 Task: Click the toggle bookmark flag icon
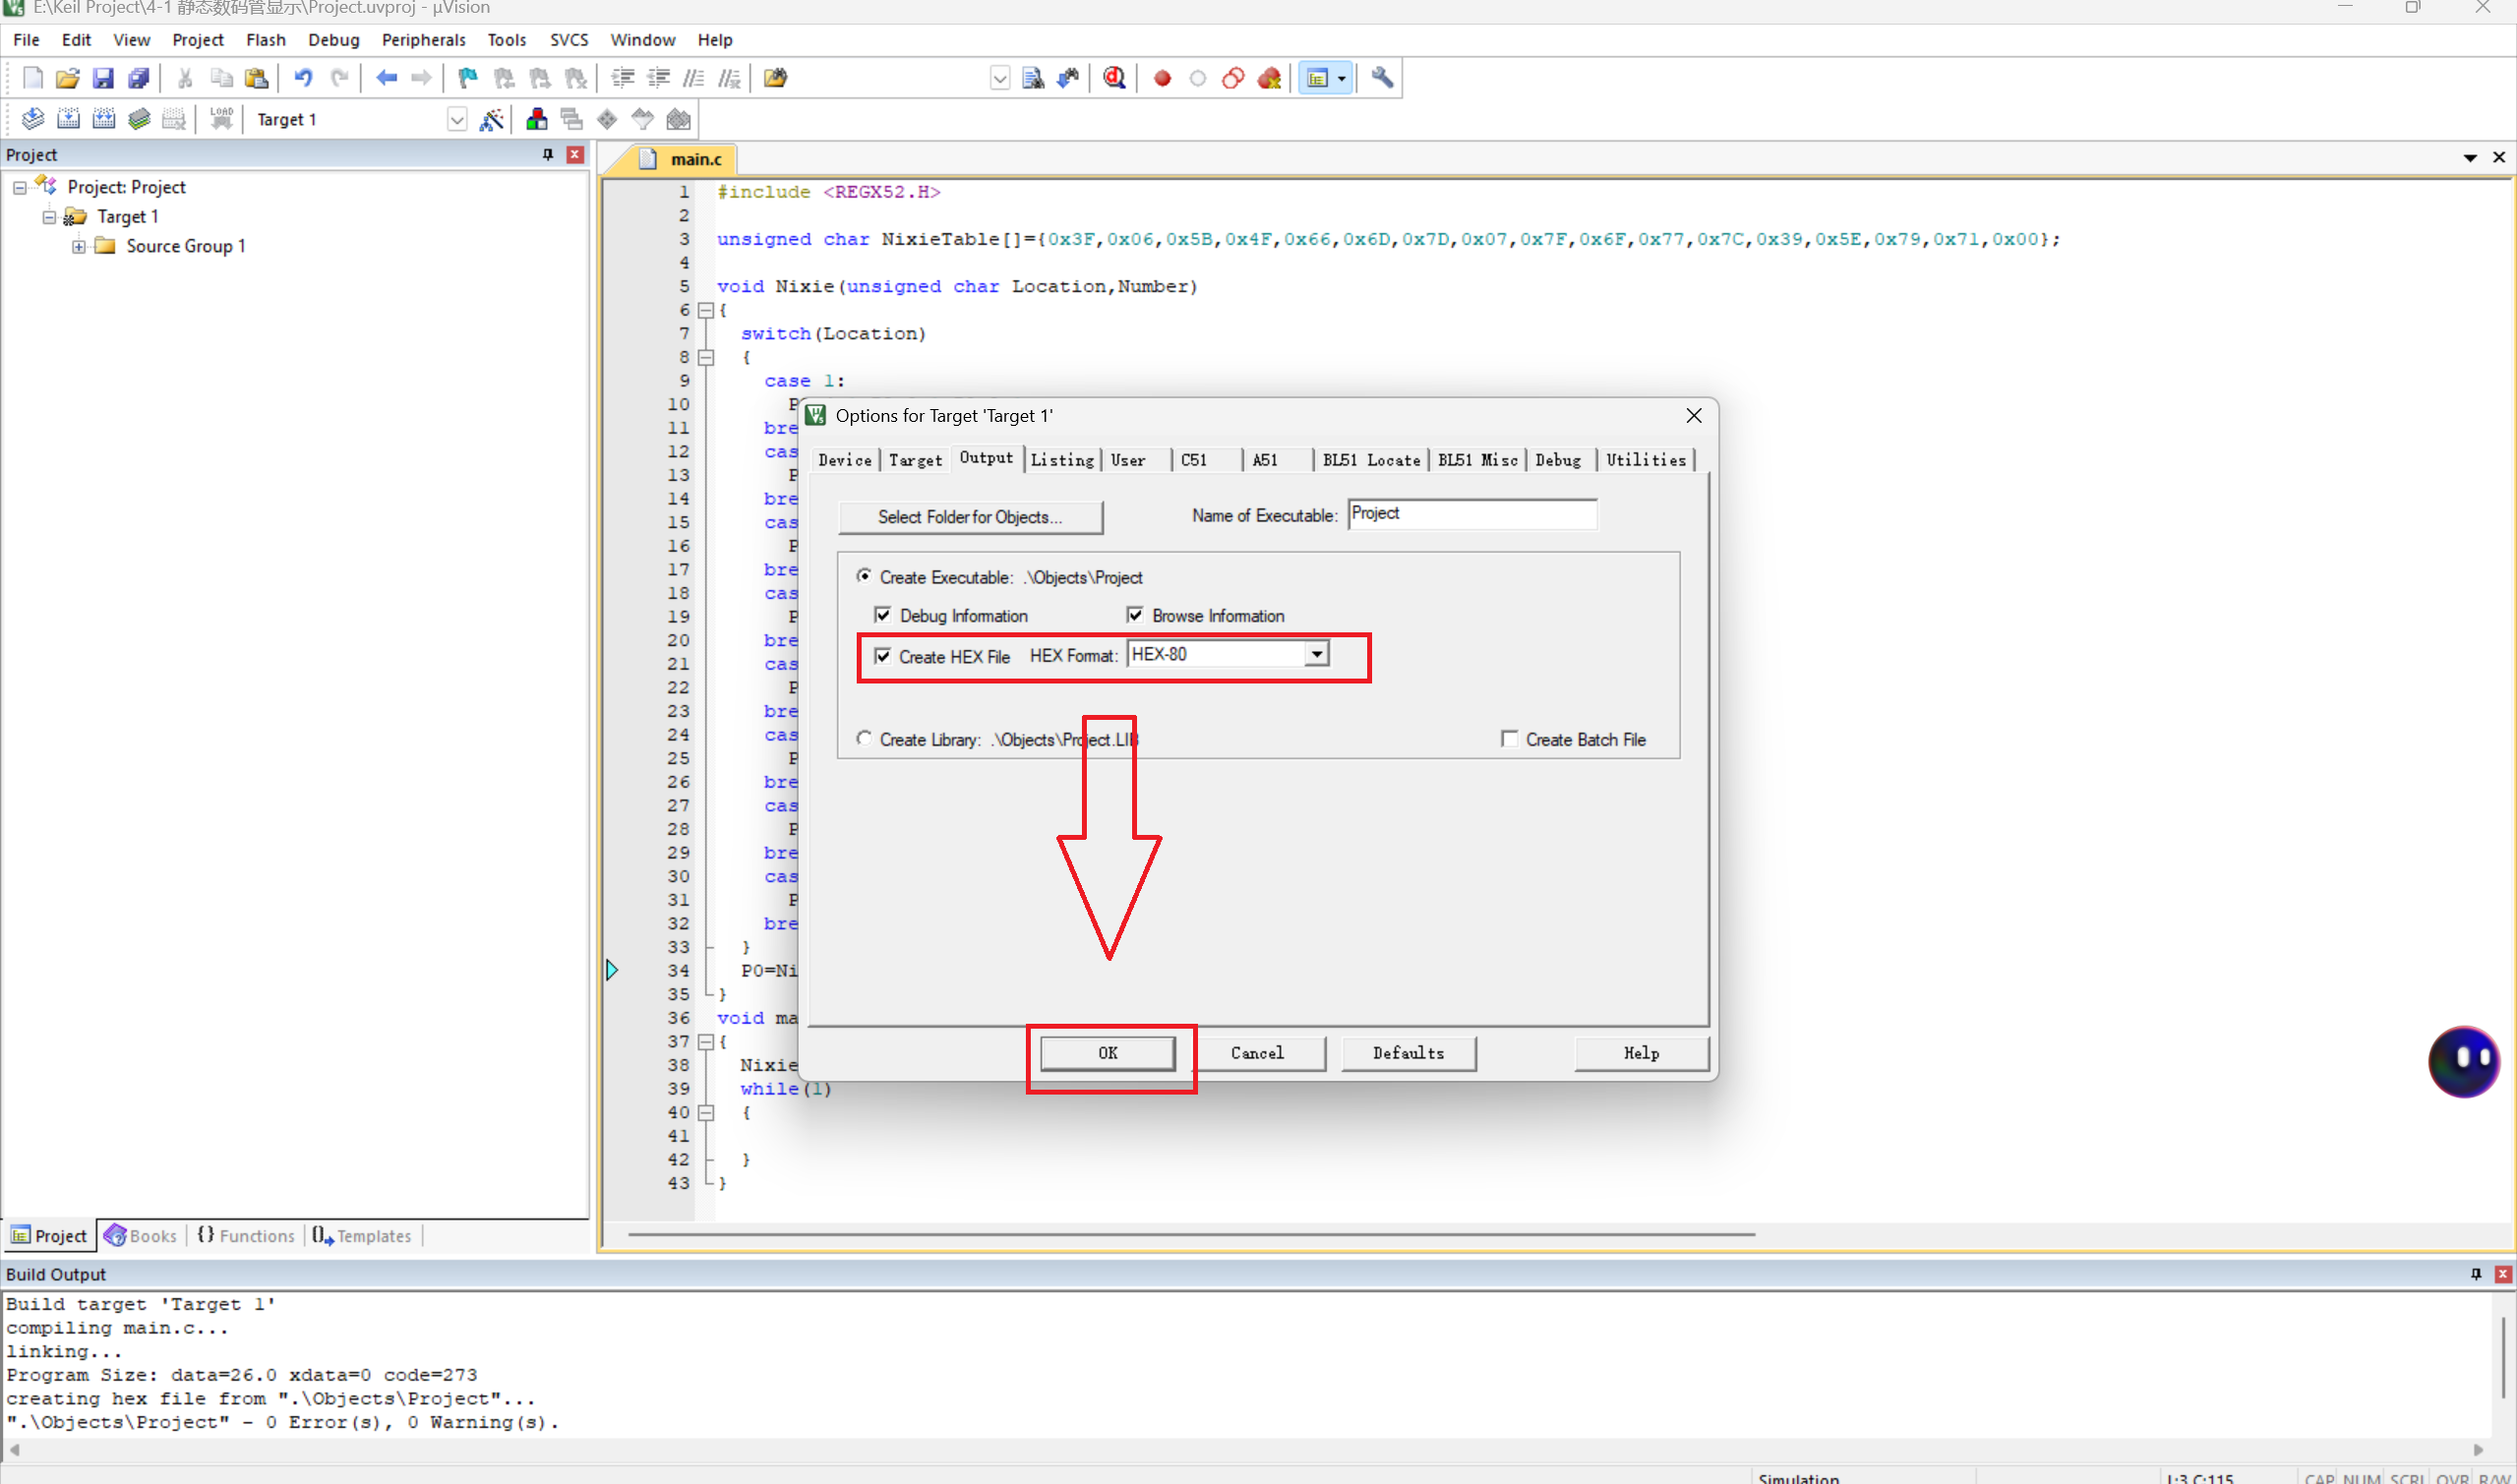click(467, 78)
